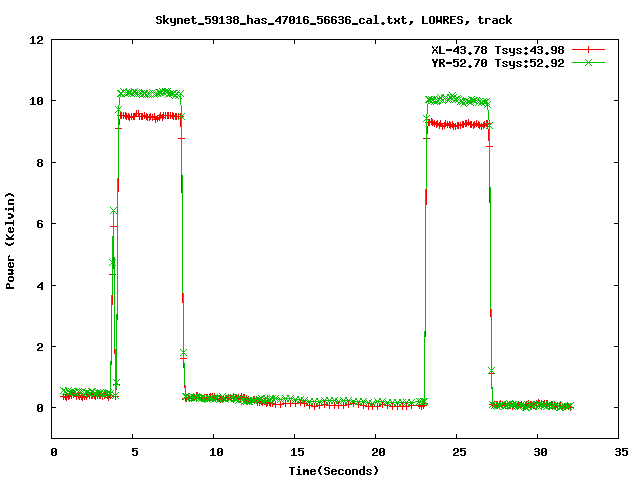
Task: Click y-axis tick label 6
Action: coord(40,224)
